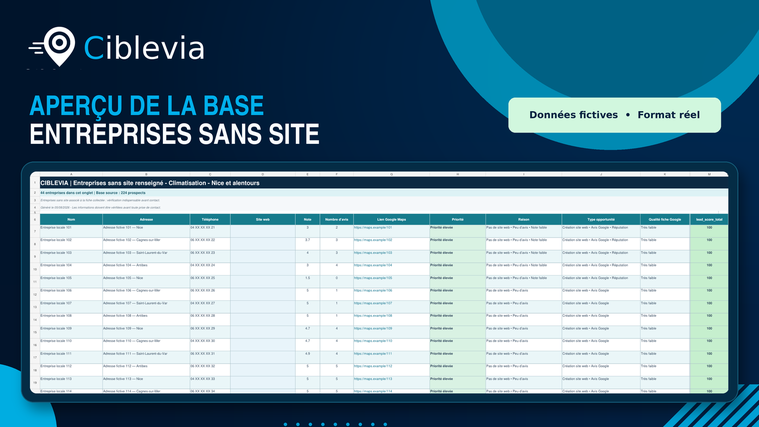Viewport: 759px width, 427px height.
Task: Open the https://maps.example/105 link
Action: 373,278
